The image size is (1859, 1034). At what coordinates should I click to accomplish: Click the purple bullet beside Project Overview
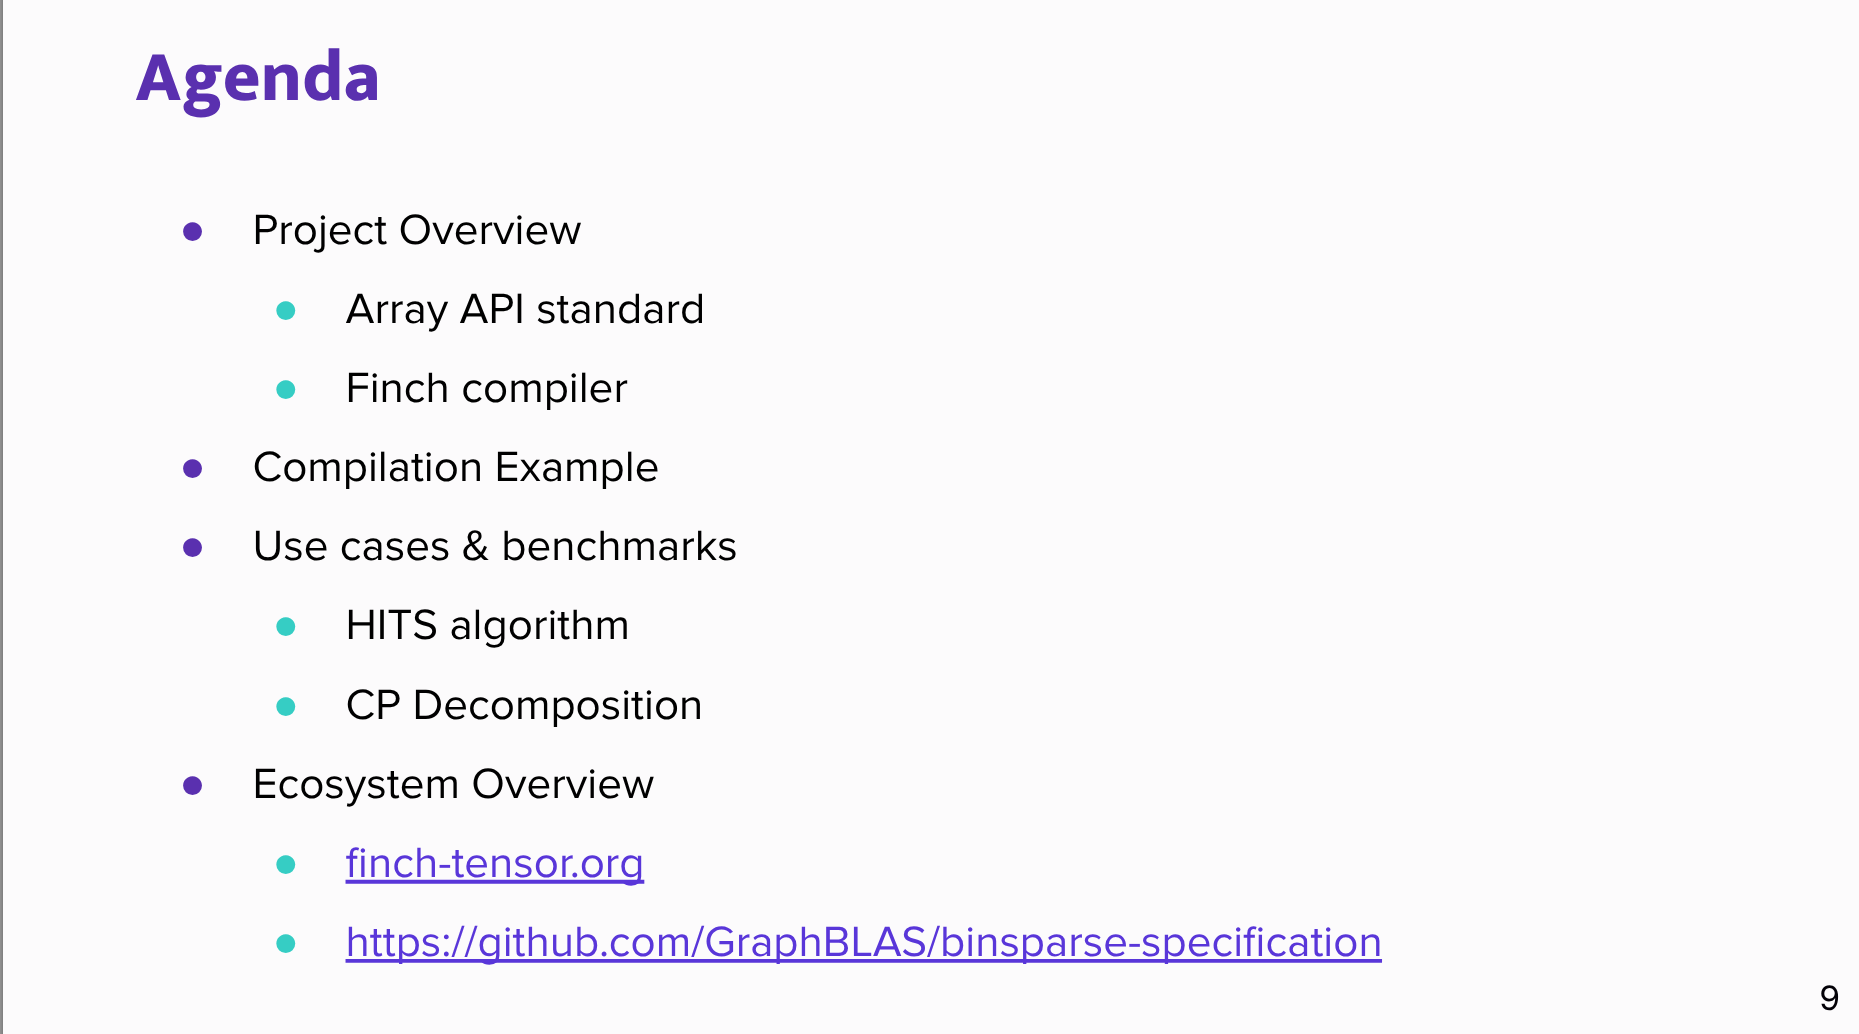coord(193,232)
